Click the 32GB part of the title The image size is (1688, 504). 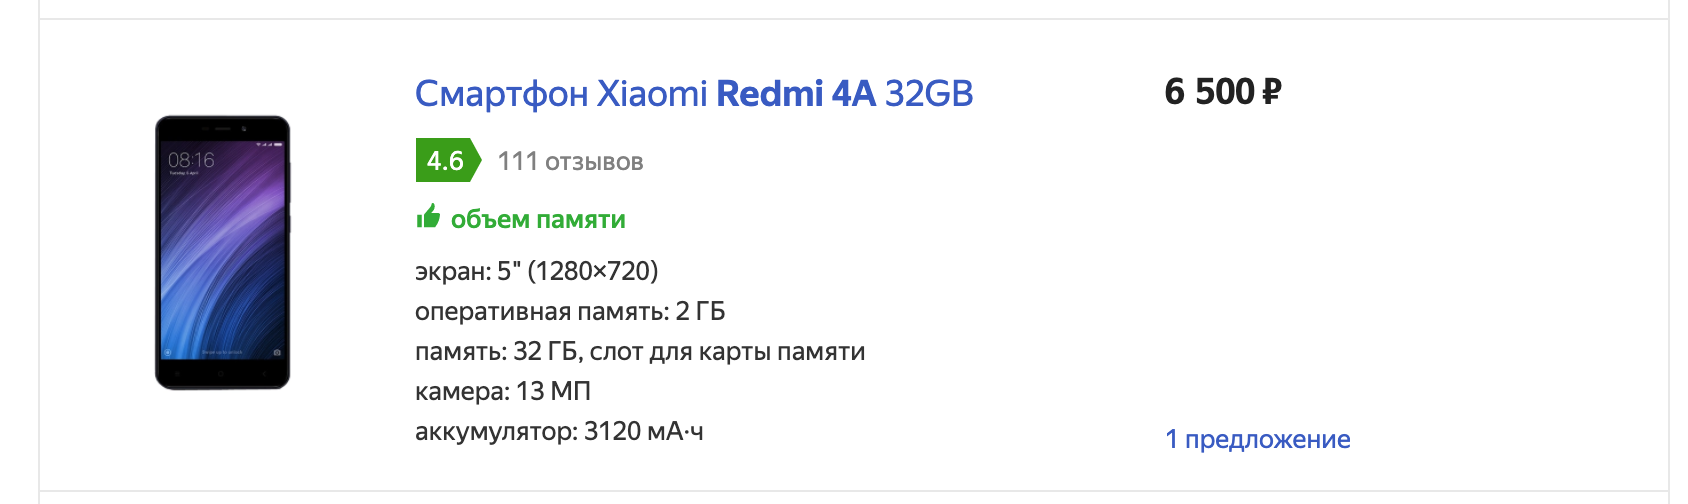pos(929,93)
